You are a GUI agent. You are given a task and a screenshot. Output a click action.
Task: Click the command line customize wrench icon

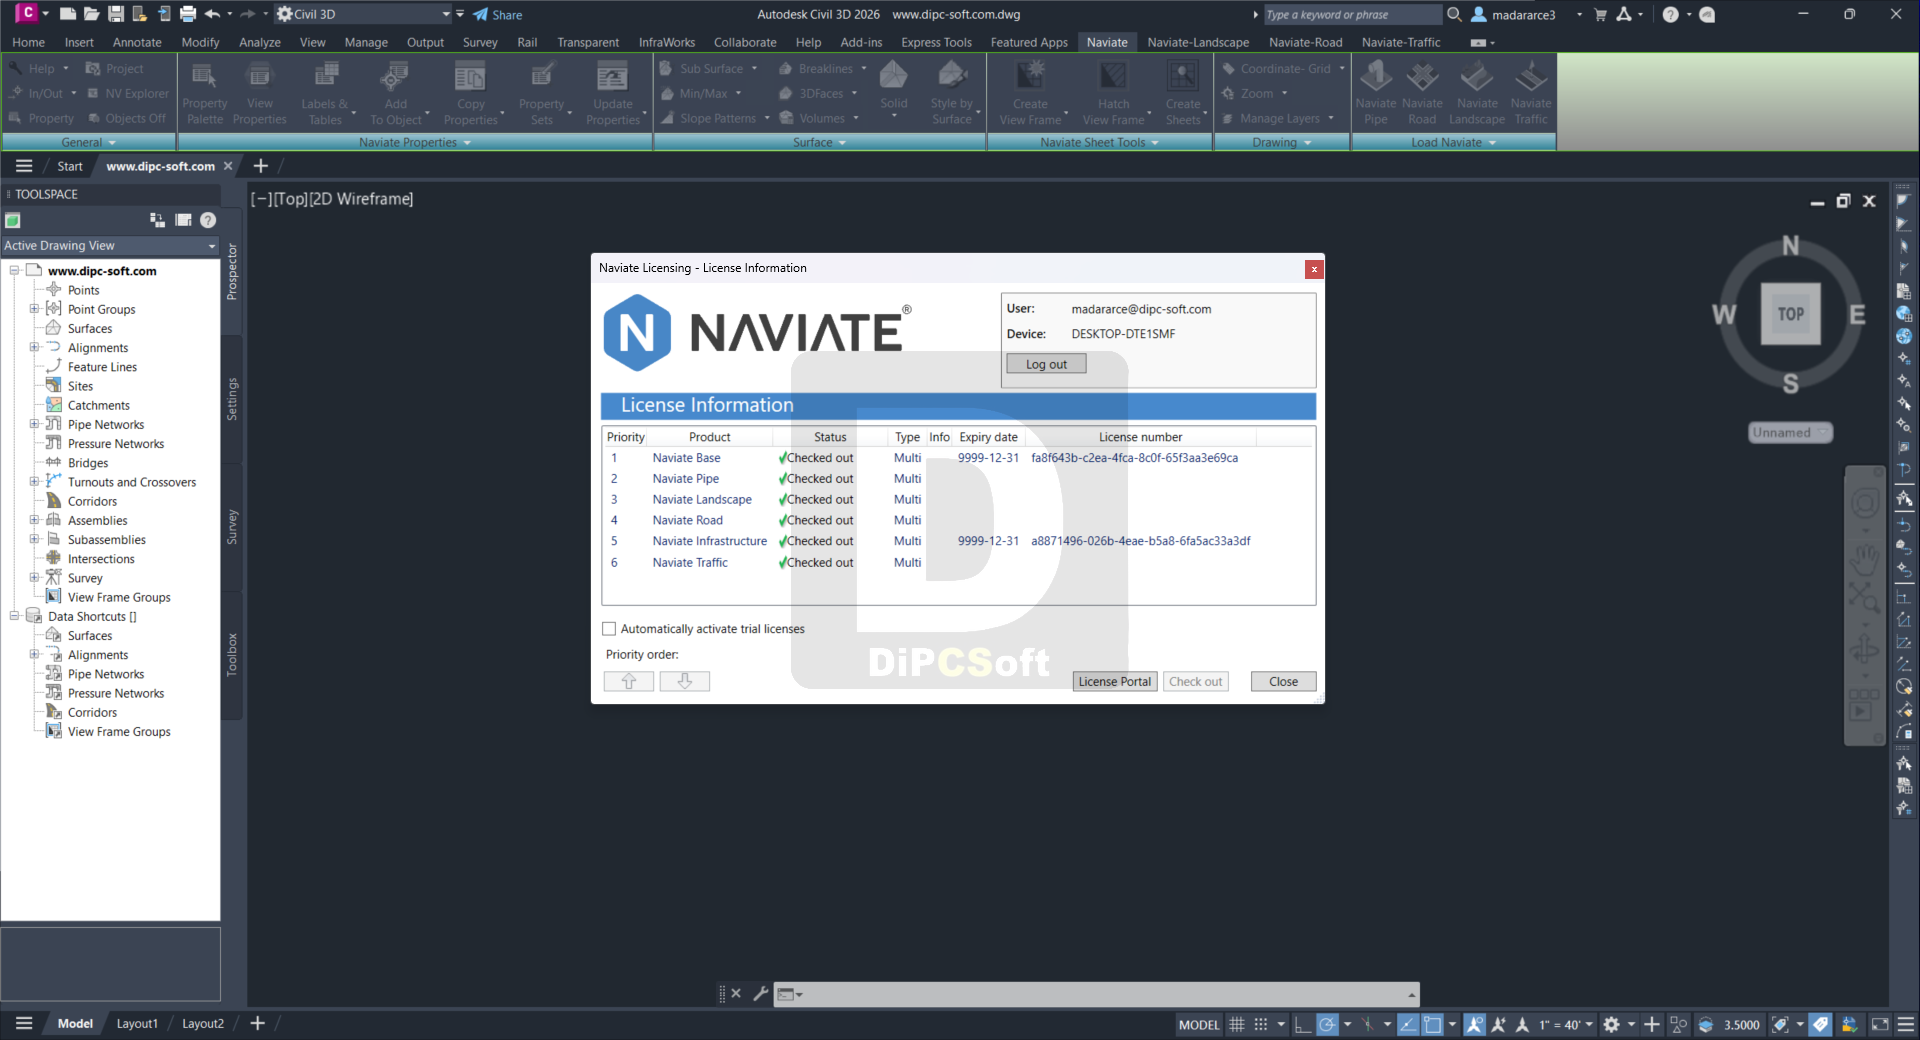click(761, 993)
